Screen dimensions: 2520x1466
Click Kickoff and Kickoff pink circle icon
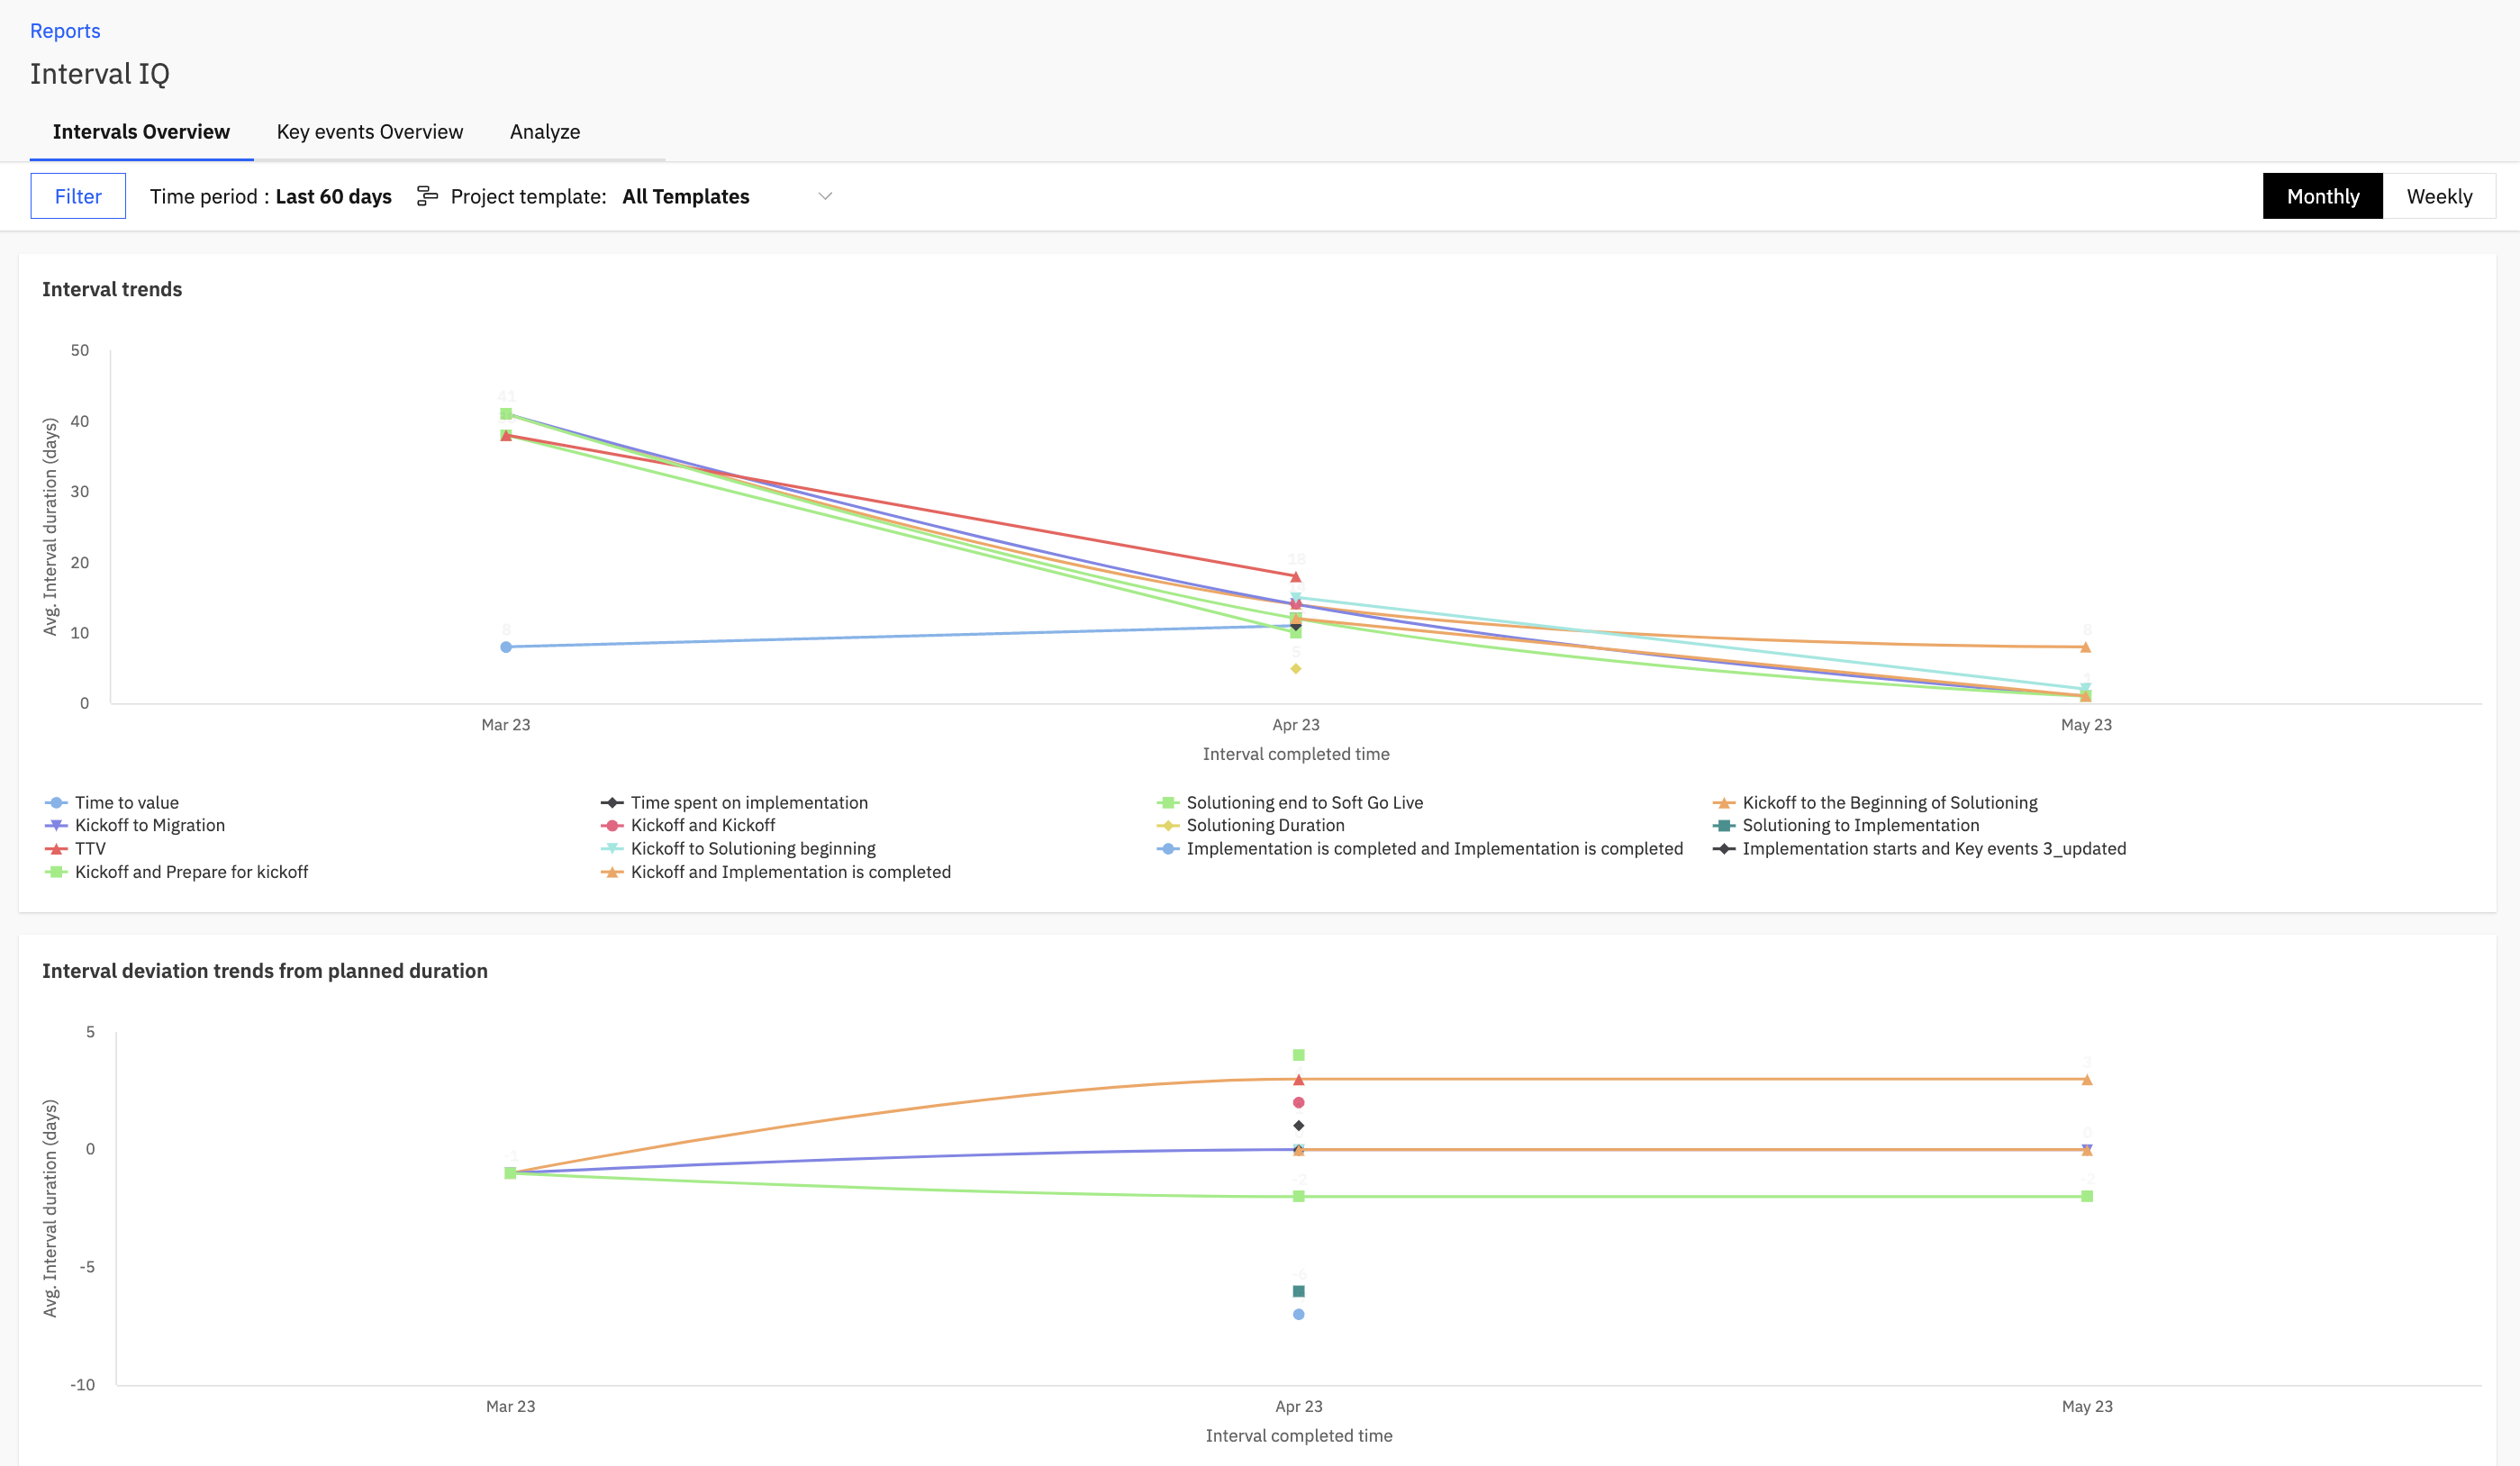[x=612, y=826]
